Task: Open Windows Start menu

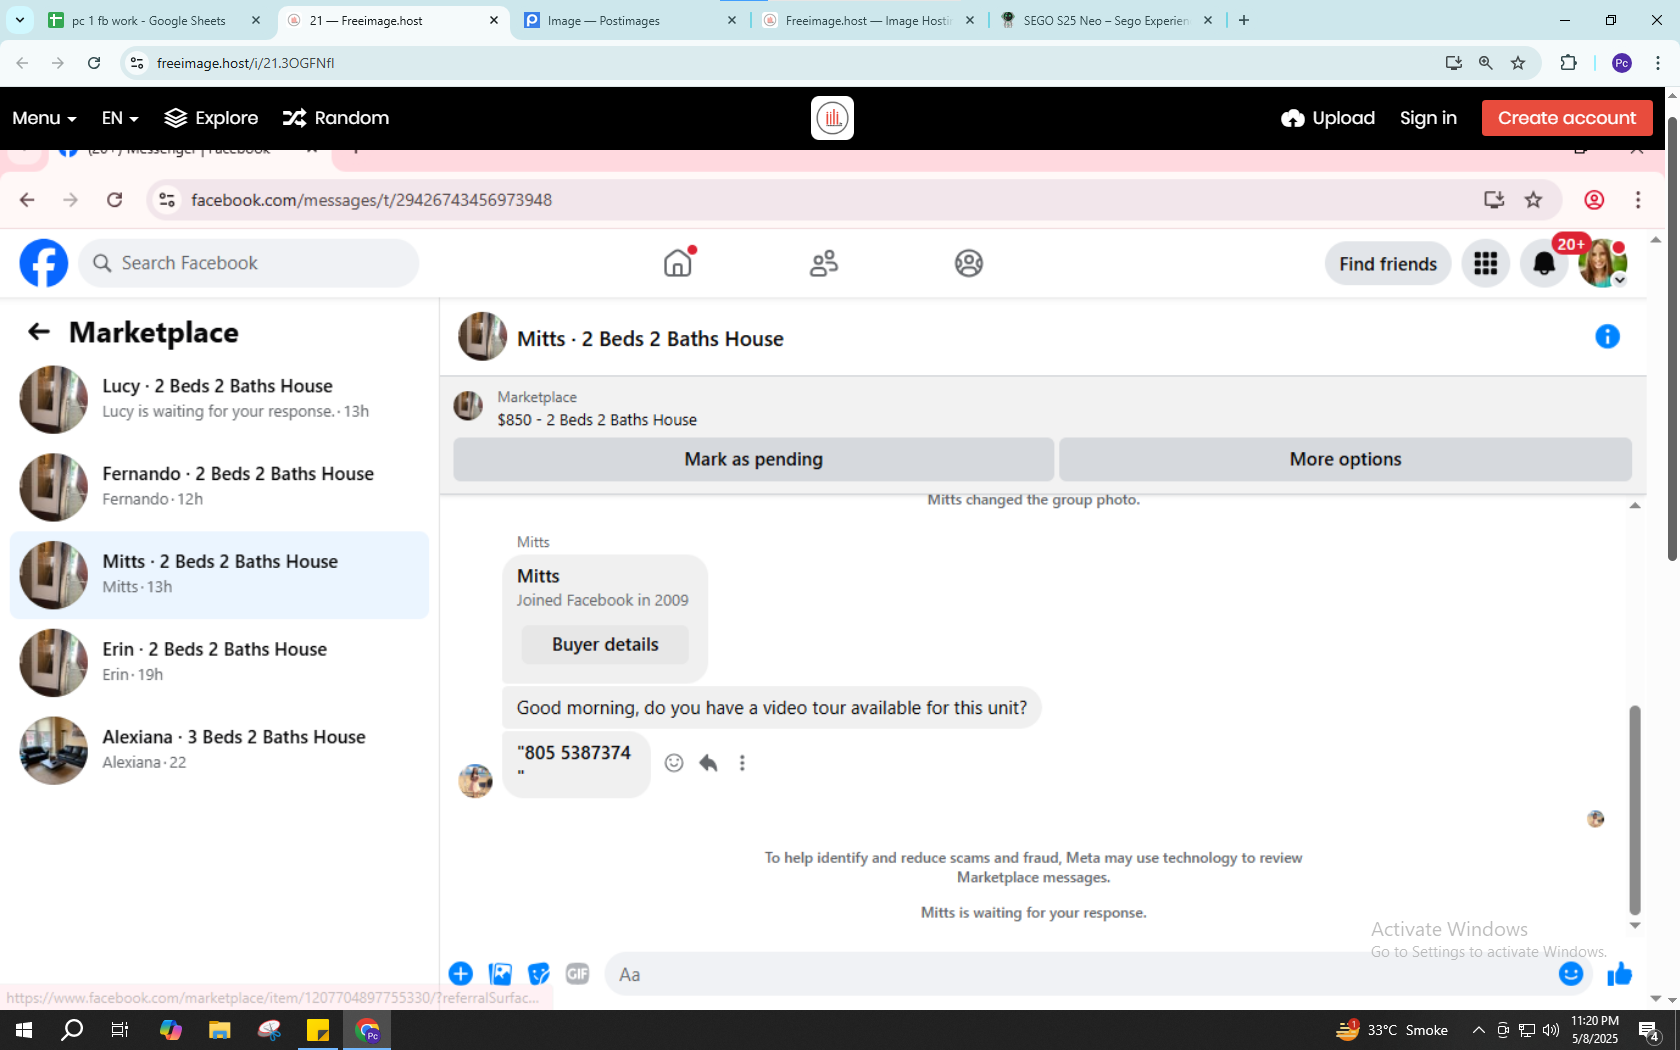Action: (24, 1030)
